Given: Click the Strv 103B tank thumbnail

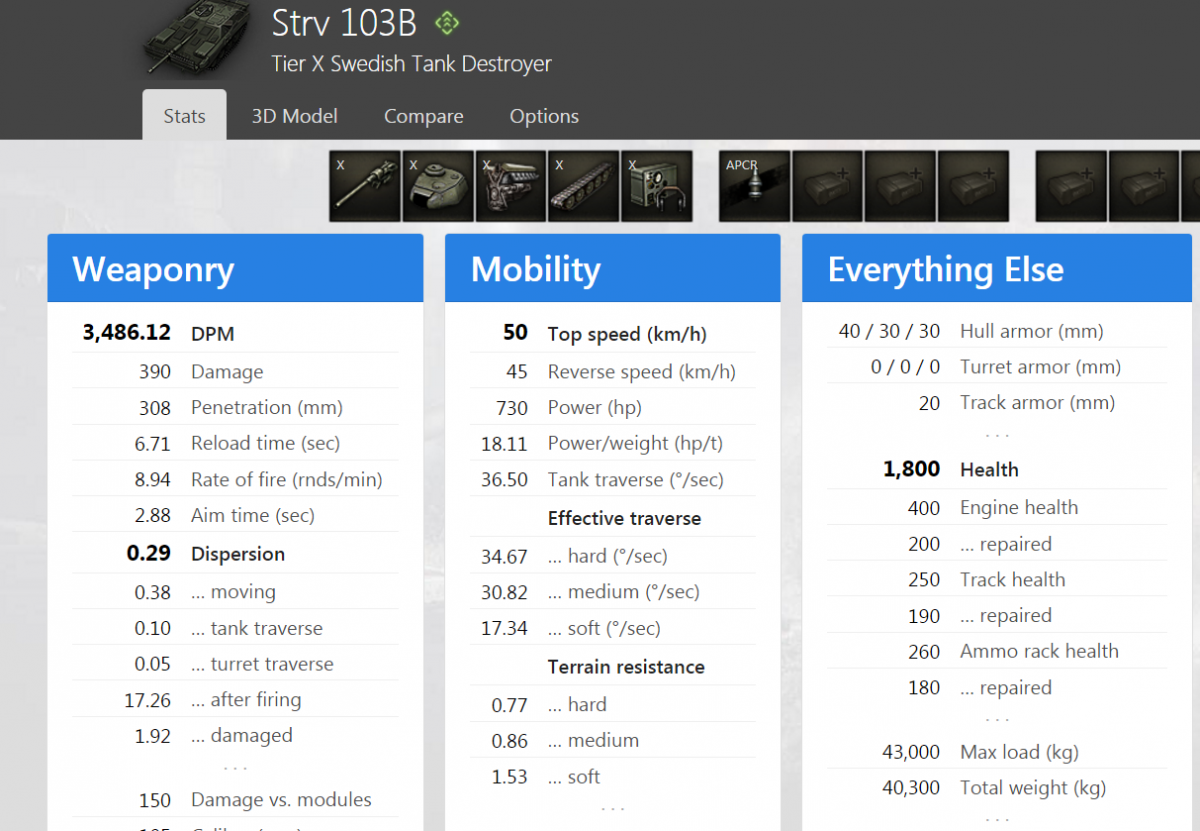Looking at the screenshot, I should (195, 38).
